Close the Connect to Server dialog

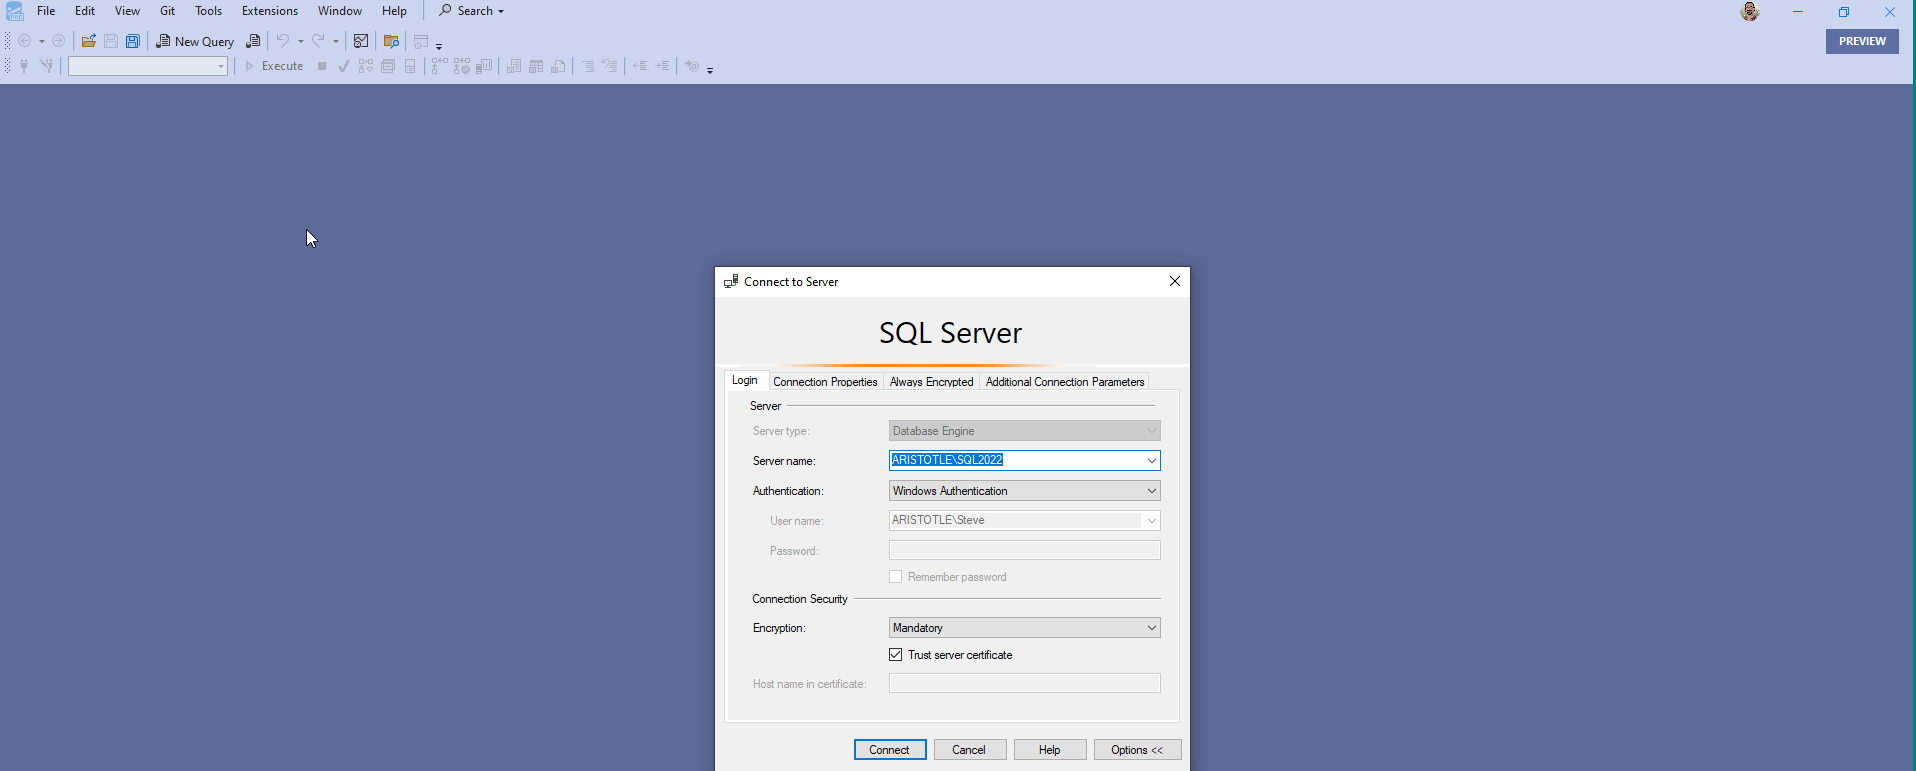click(1175, 282)
